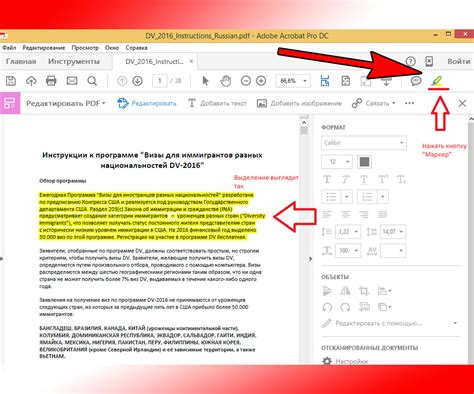This screenshot has width=474, height=394.
Task: Open the mobile link device icon
Action: [429, 61]
